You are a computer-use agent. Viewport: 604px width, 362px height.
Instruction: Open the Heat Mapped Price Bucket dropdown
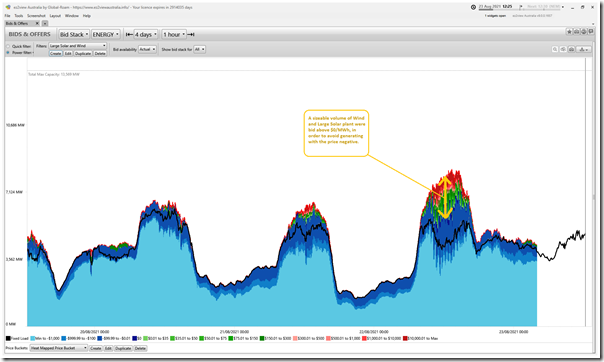coord(59,348)
